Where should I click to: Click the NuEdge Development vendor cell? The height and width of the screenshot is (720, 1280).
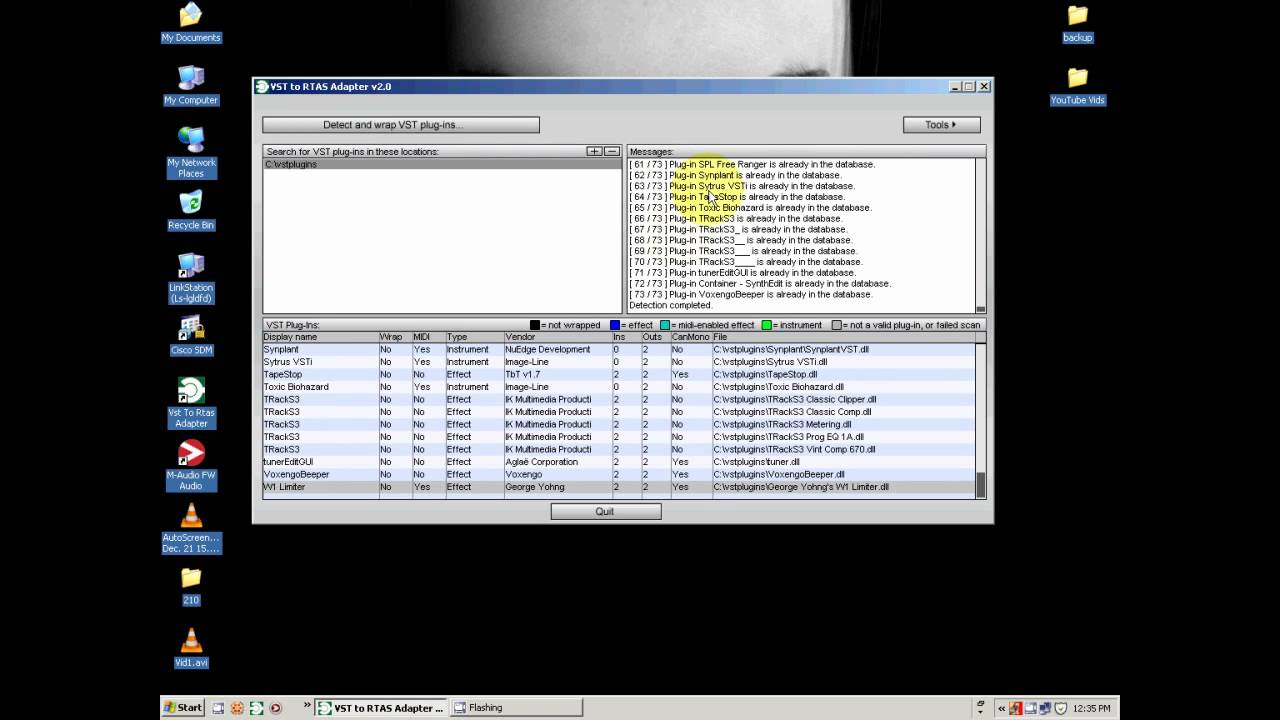point(548,350)
